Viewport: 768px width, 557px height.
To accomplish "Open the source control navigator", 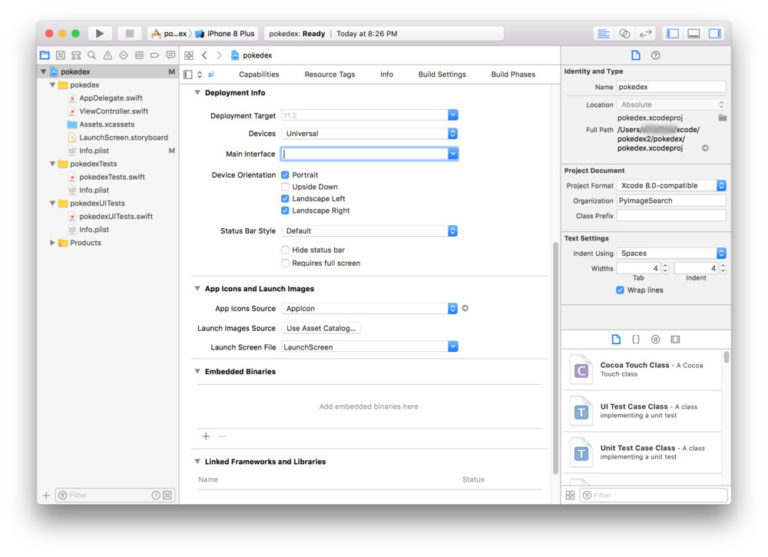I will tap(60, 55).
